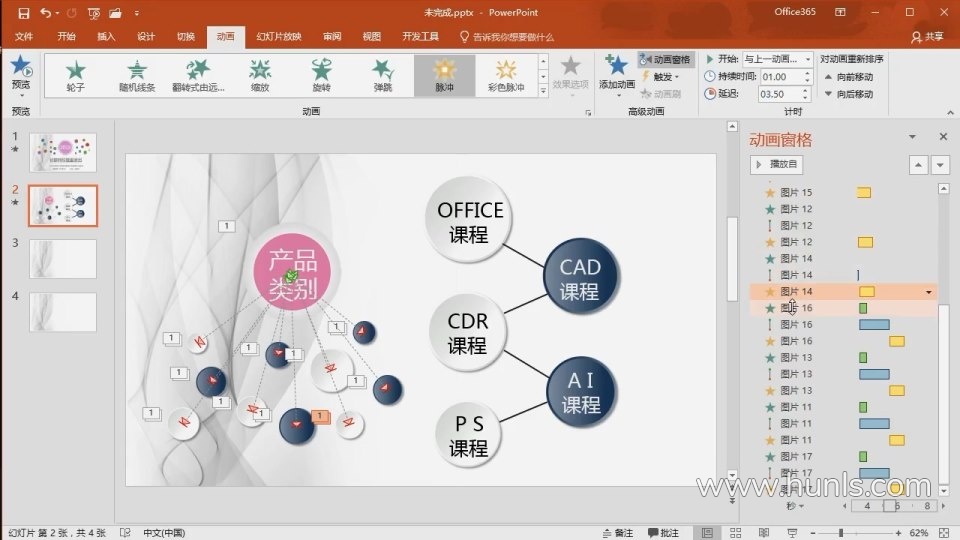Click the zoom slider in the status bar
The height and width of the screenshot is (540, 960).
click(840, 533)
